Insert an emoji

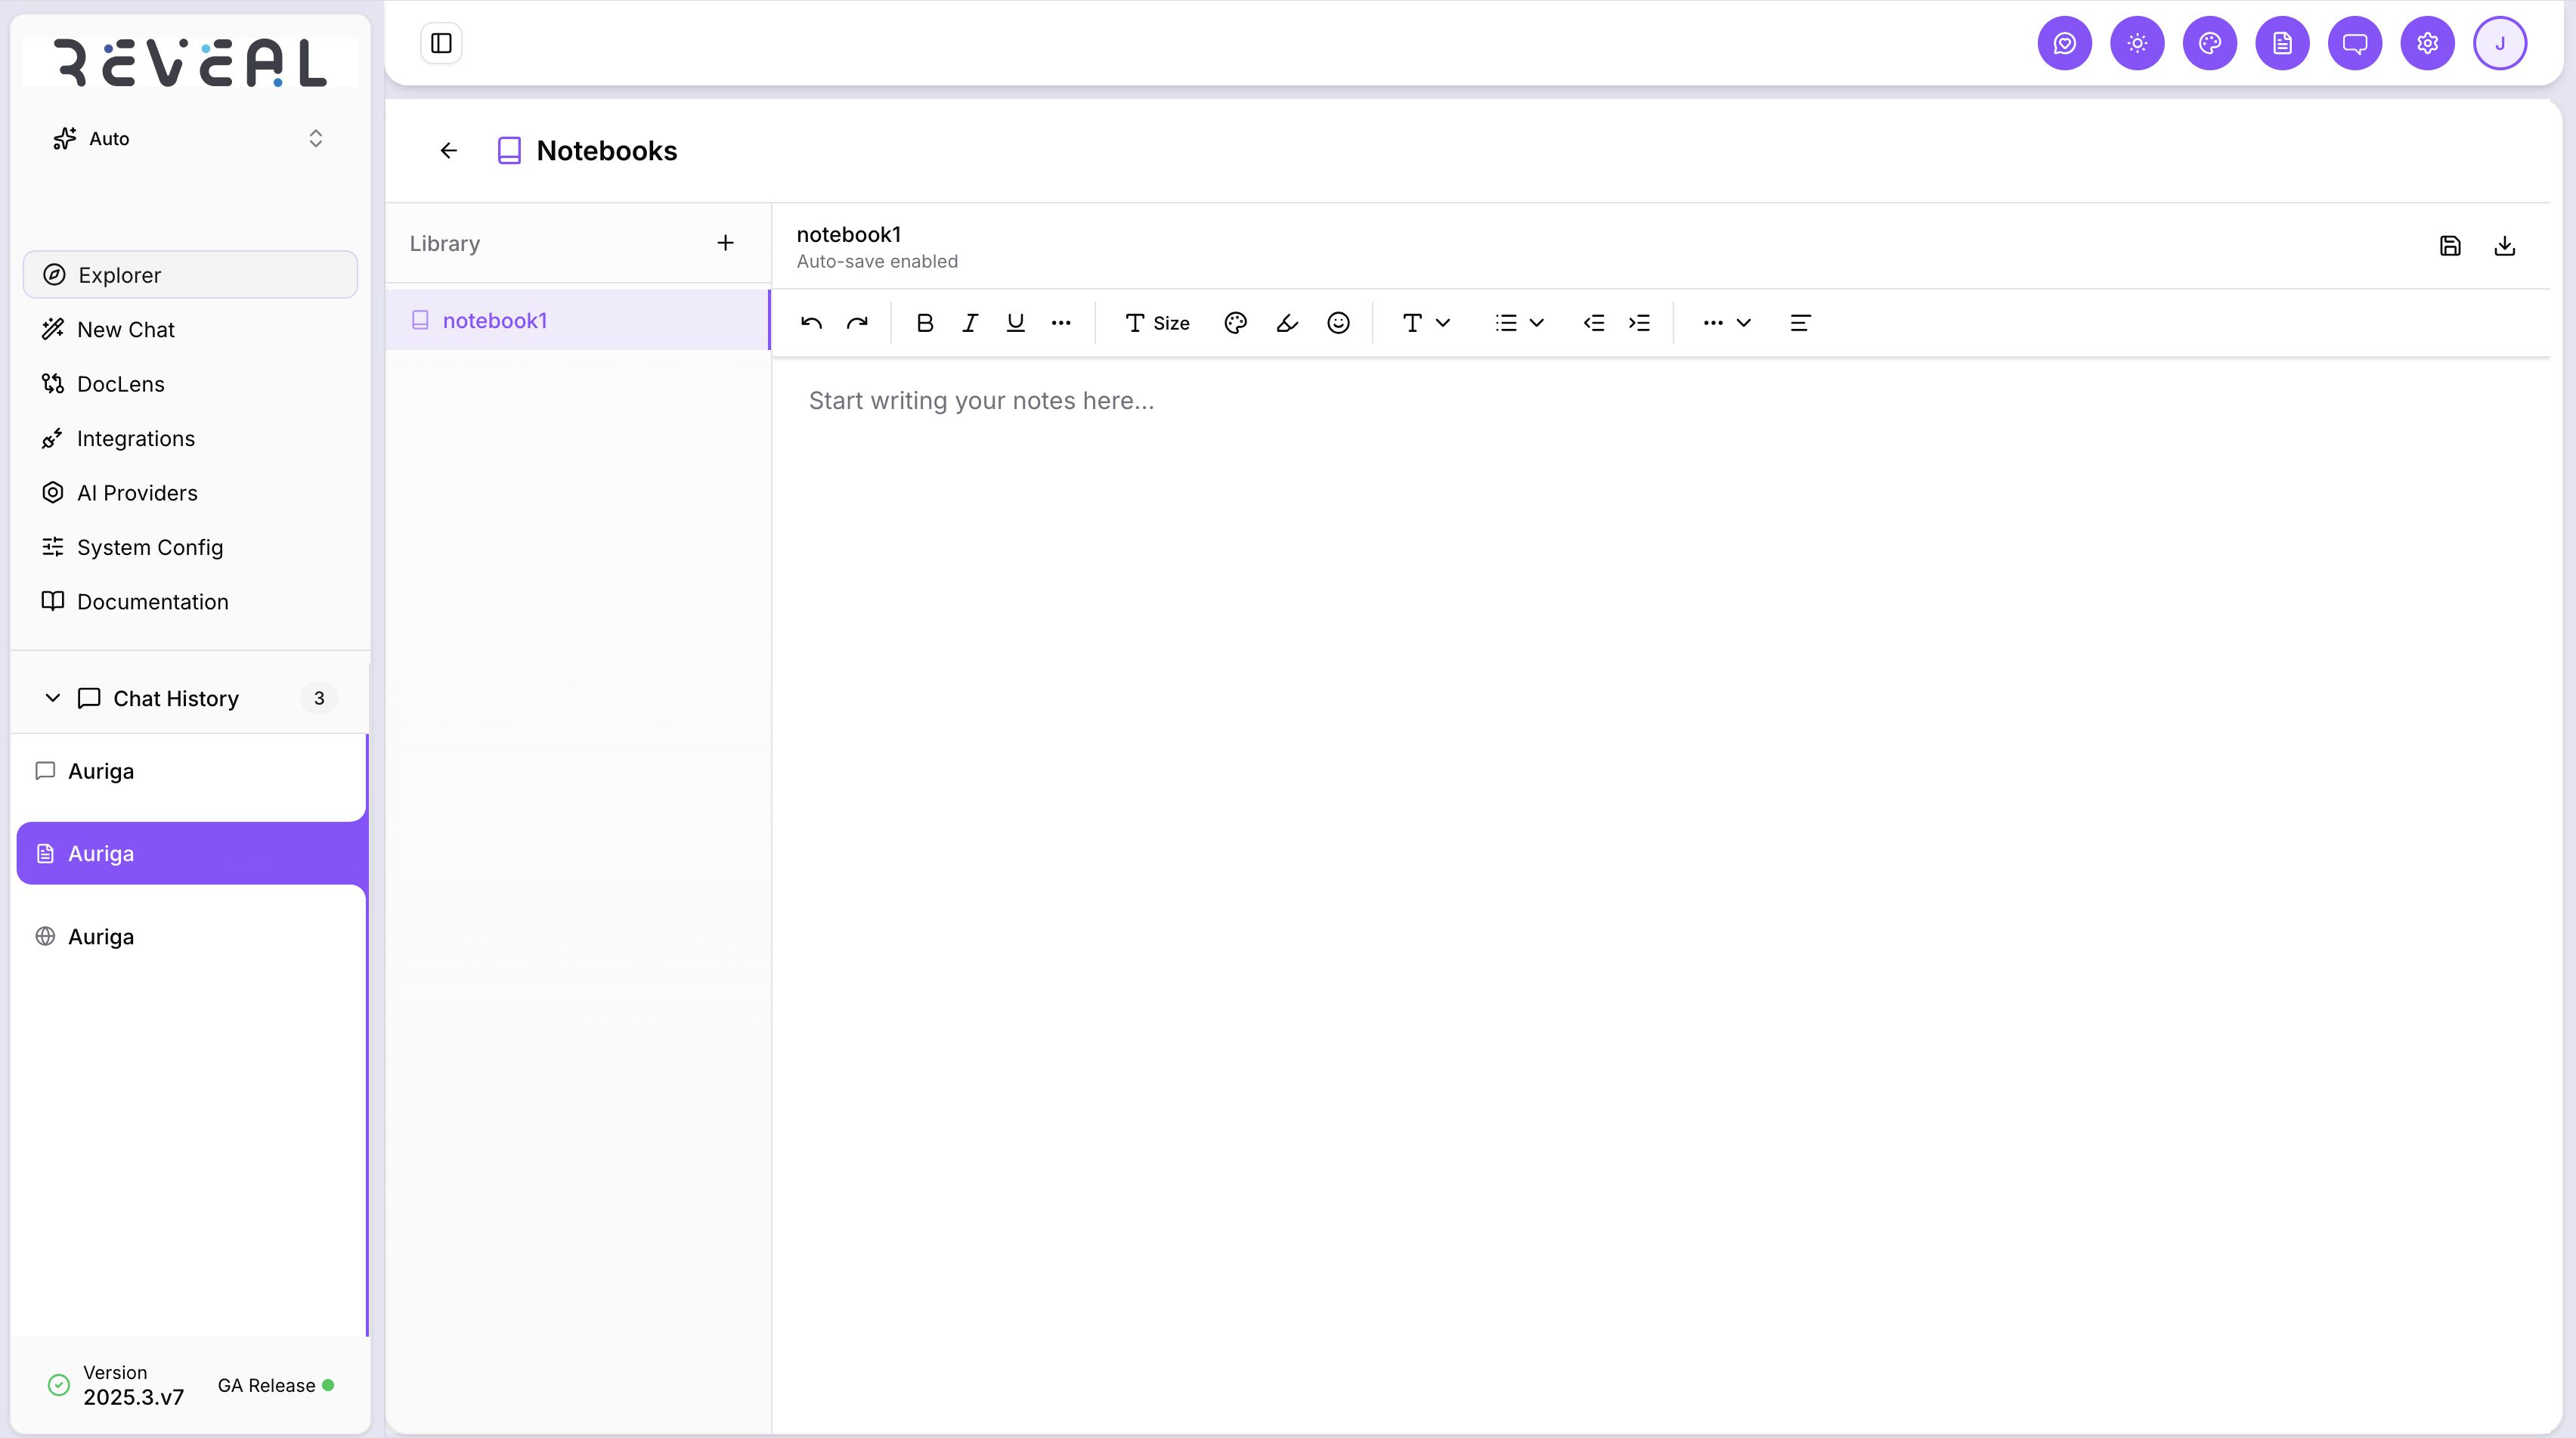click(x=1338, y=323)
